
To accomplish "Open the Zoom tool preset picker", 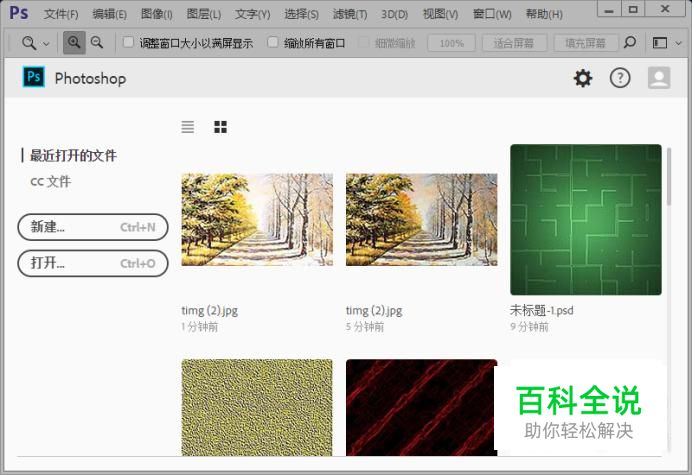I will click(34, 43).
